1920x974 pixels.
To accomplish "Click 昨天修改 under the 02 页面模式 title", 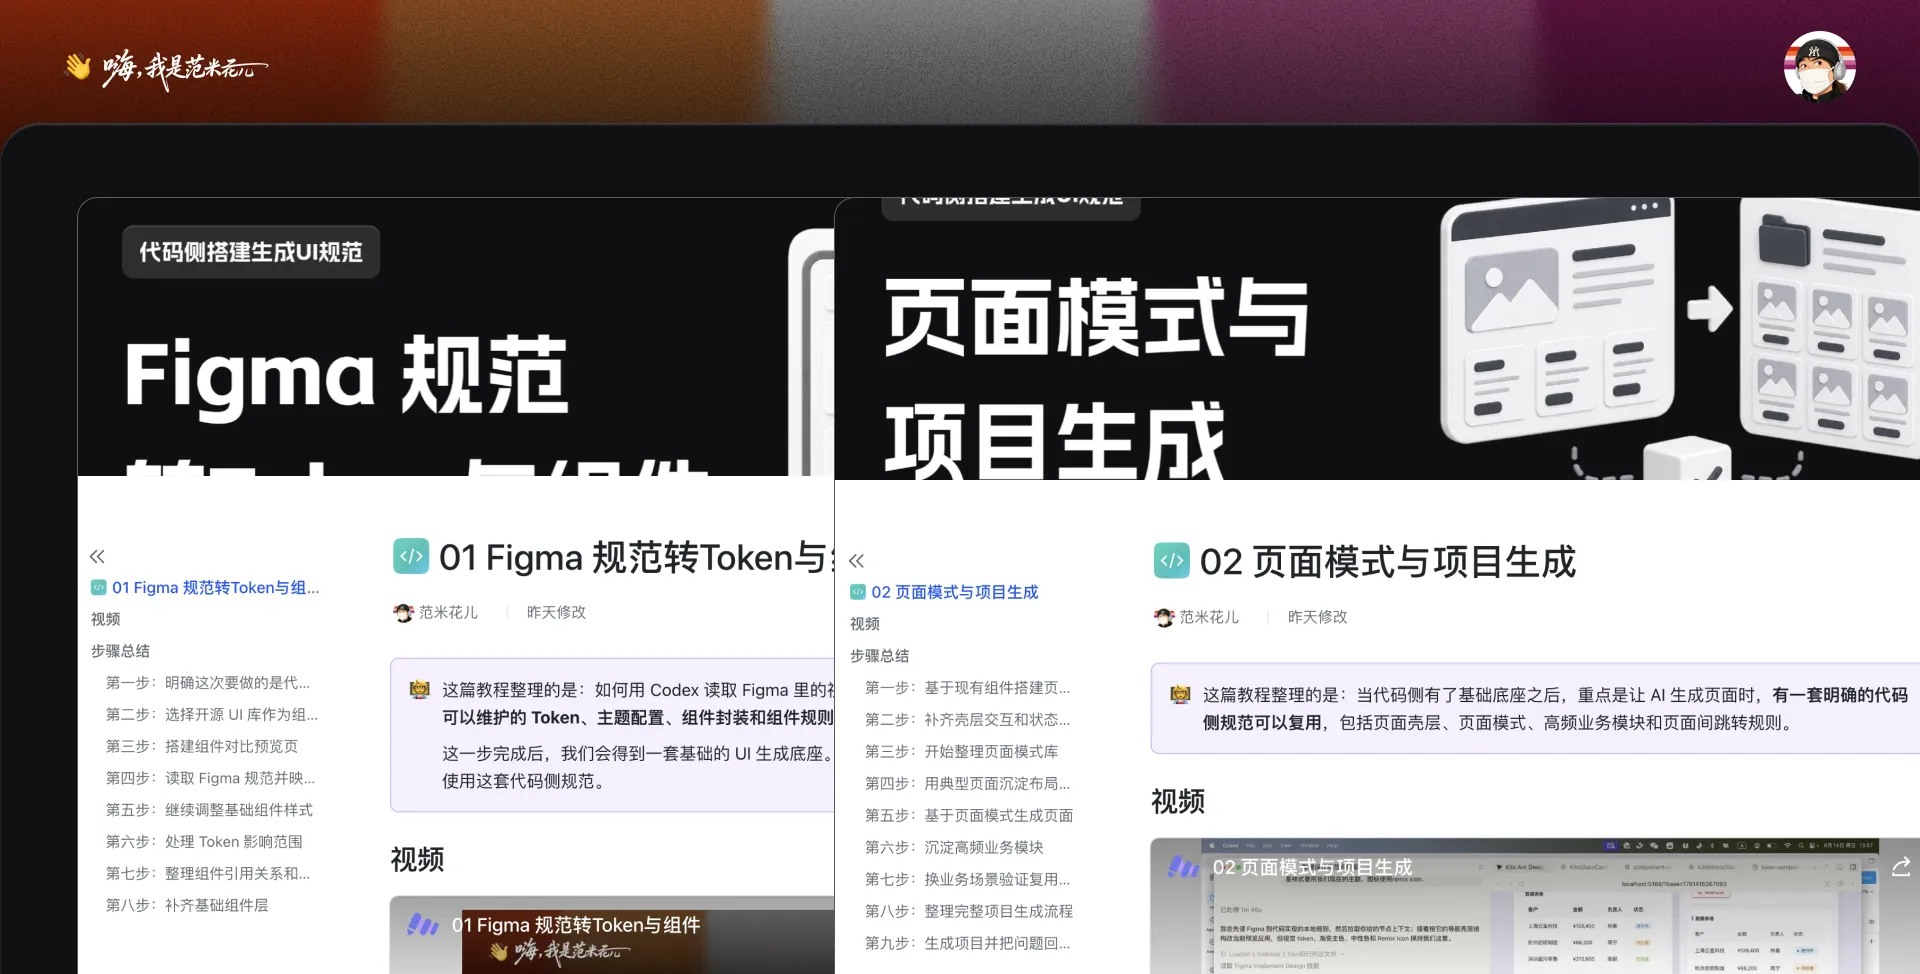I will click(x=1317, y=617).
